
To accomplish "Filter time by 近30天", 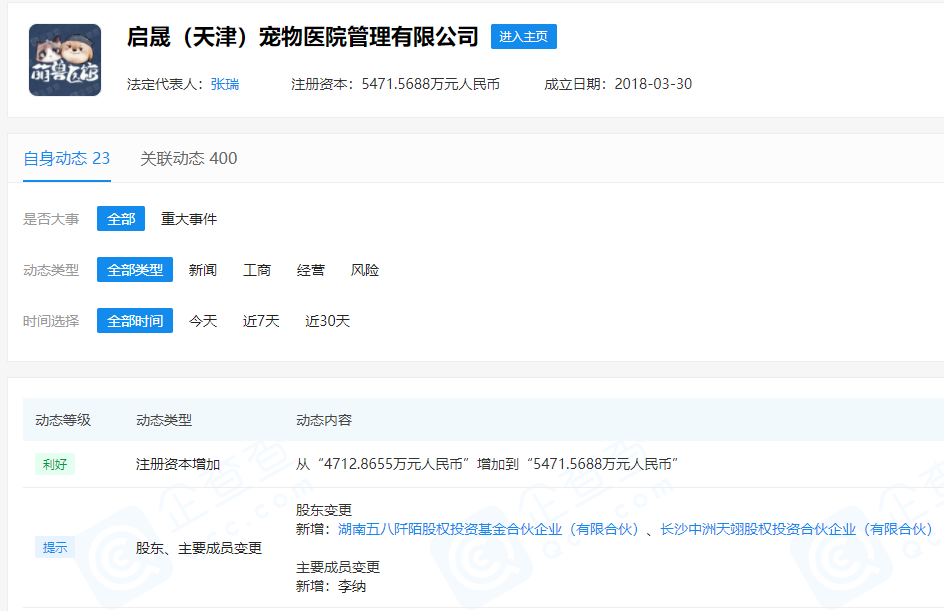I will (x=328, y=321).
